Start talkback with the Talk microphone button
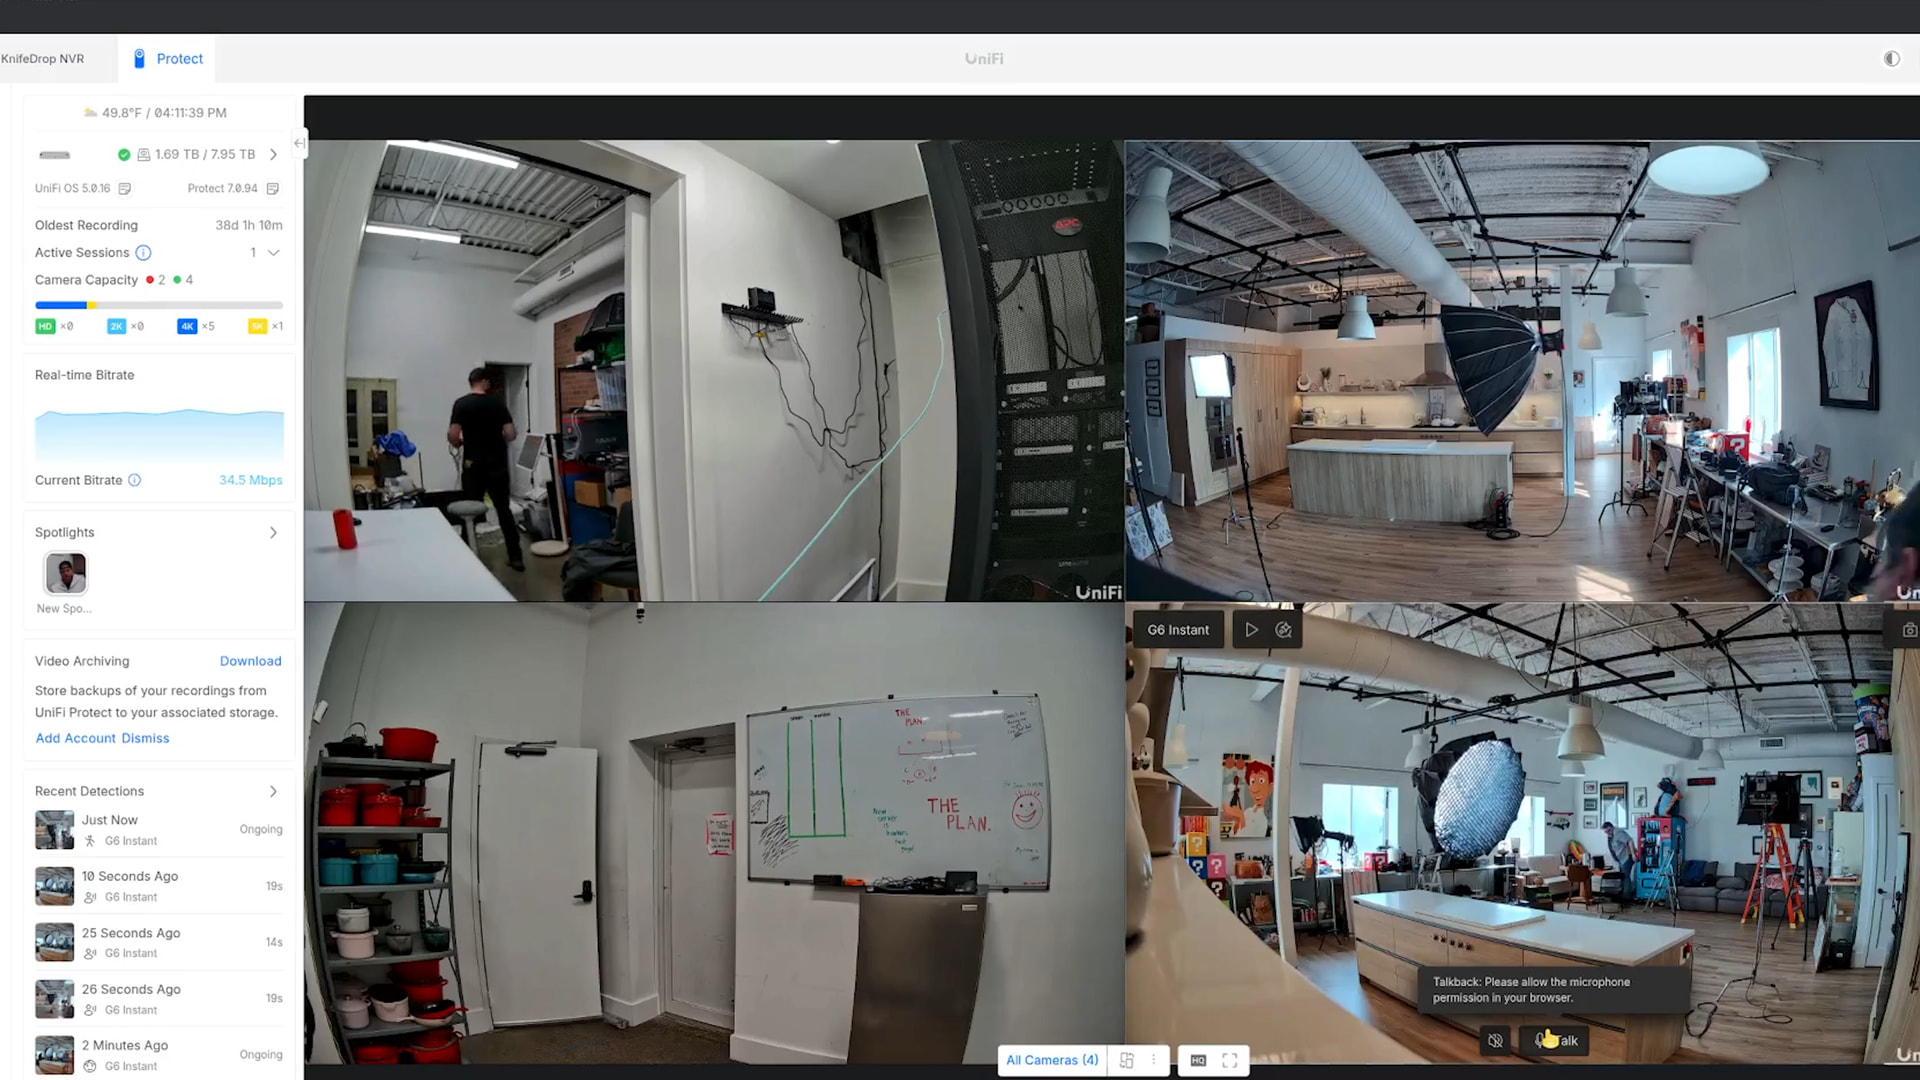This screenshot has height=1080, width=1920. coord(1556,1041)
